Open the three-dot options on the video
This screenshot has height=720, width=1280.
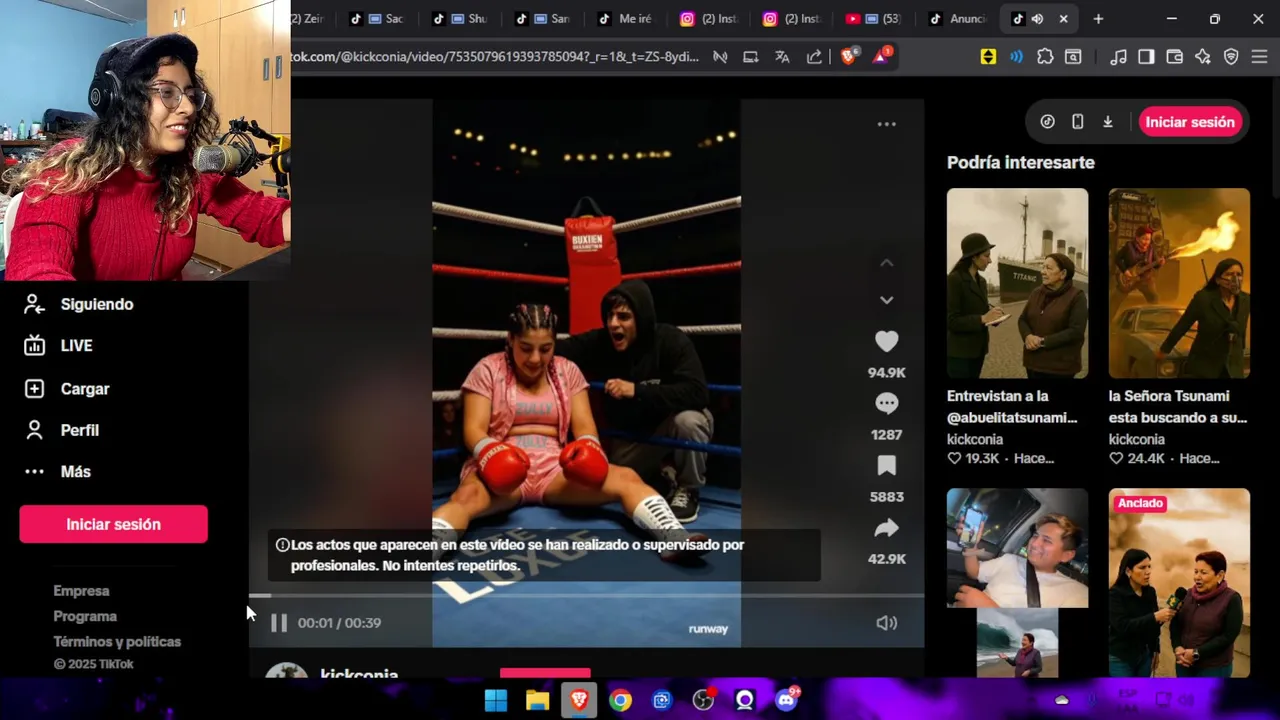tap(886, 124)
